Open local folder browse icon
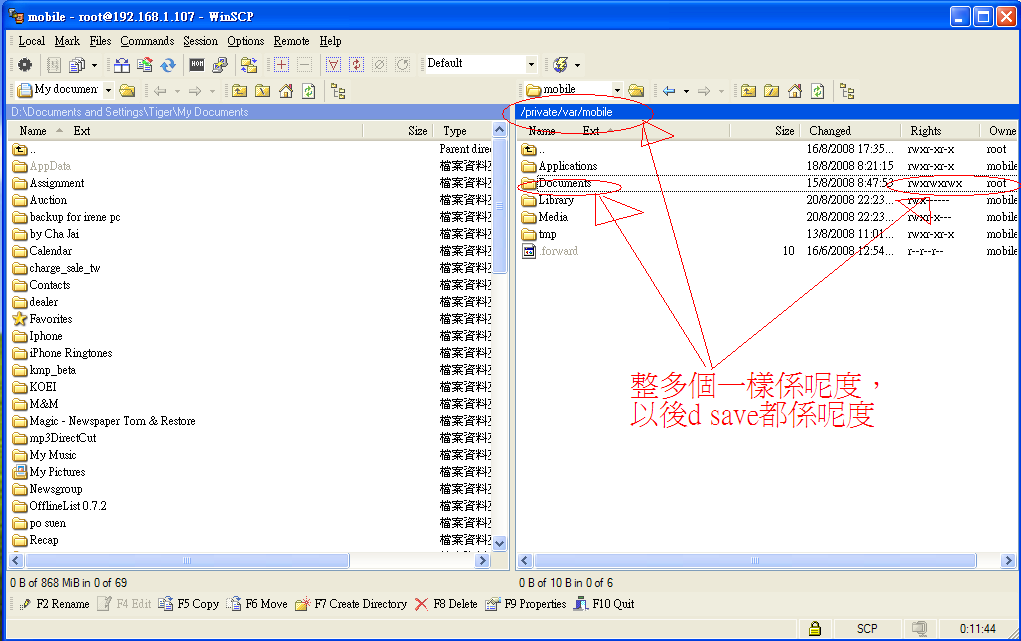Image resolution: width=1021 pixels, height=641 pixels. [x=127, y=91]
